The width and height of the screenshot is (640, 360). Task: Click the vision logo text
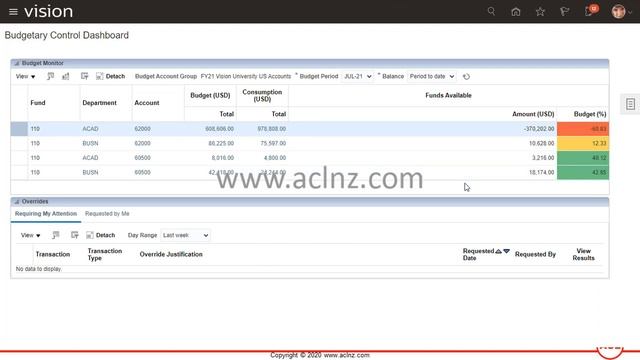point(48,12)
